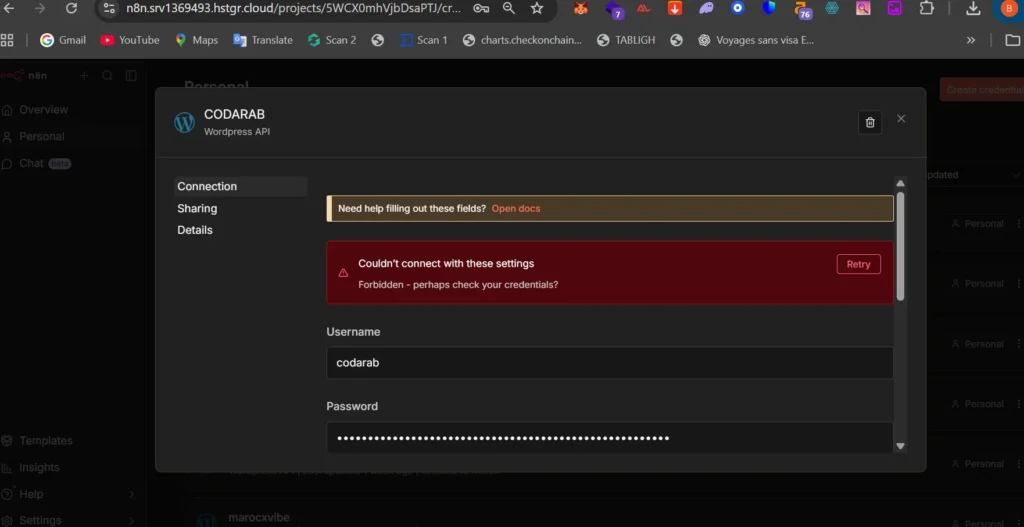The width and height of the screenshot is (1024, 527).
Task: Open TABLIGH bookmark
Action: 626,40
